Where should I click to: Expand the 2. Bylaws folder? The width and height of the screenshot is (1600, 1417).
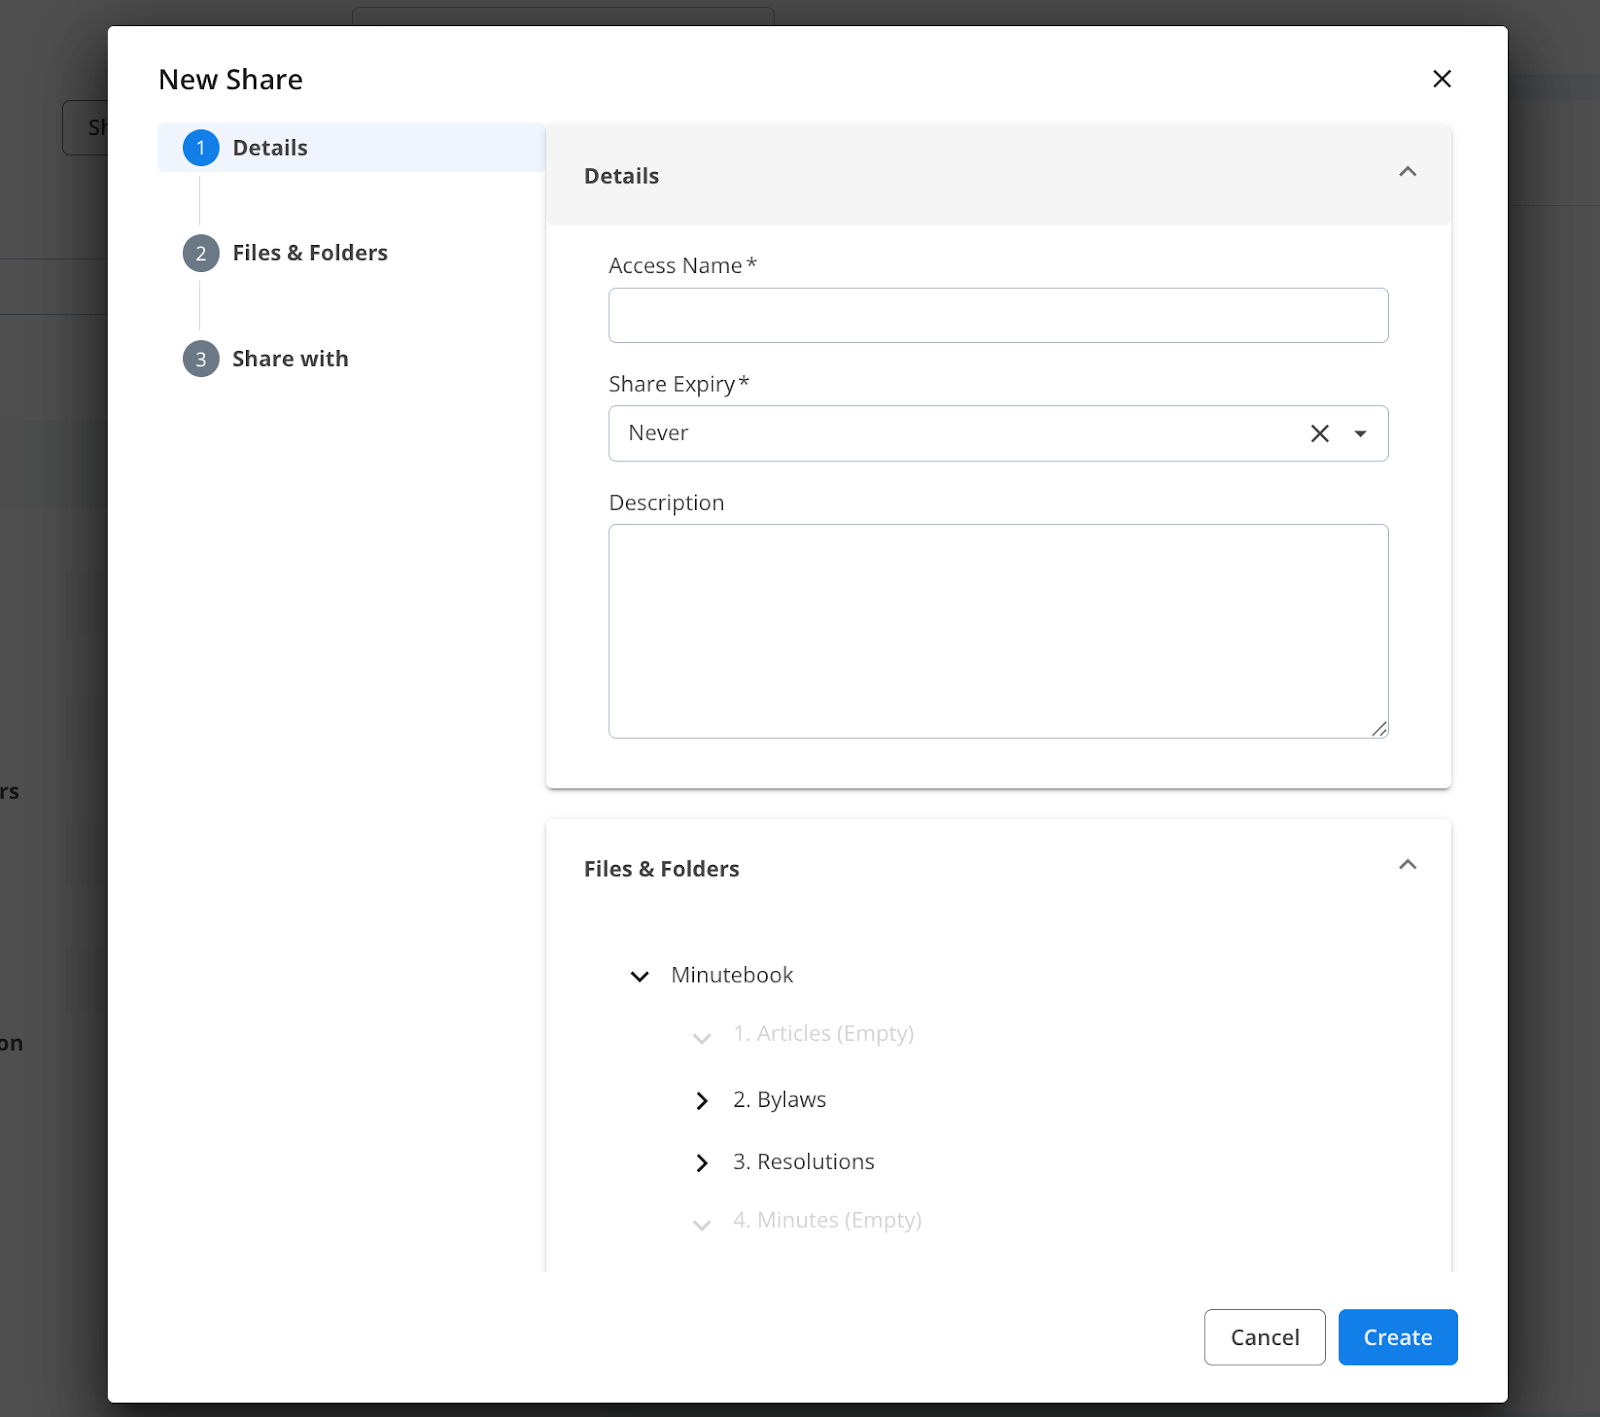tap(702, 1101)
